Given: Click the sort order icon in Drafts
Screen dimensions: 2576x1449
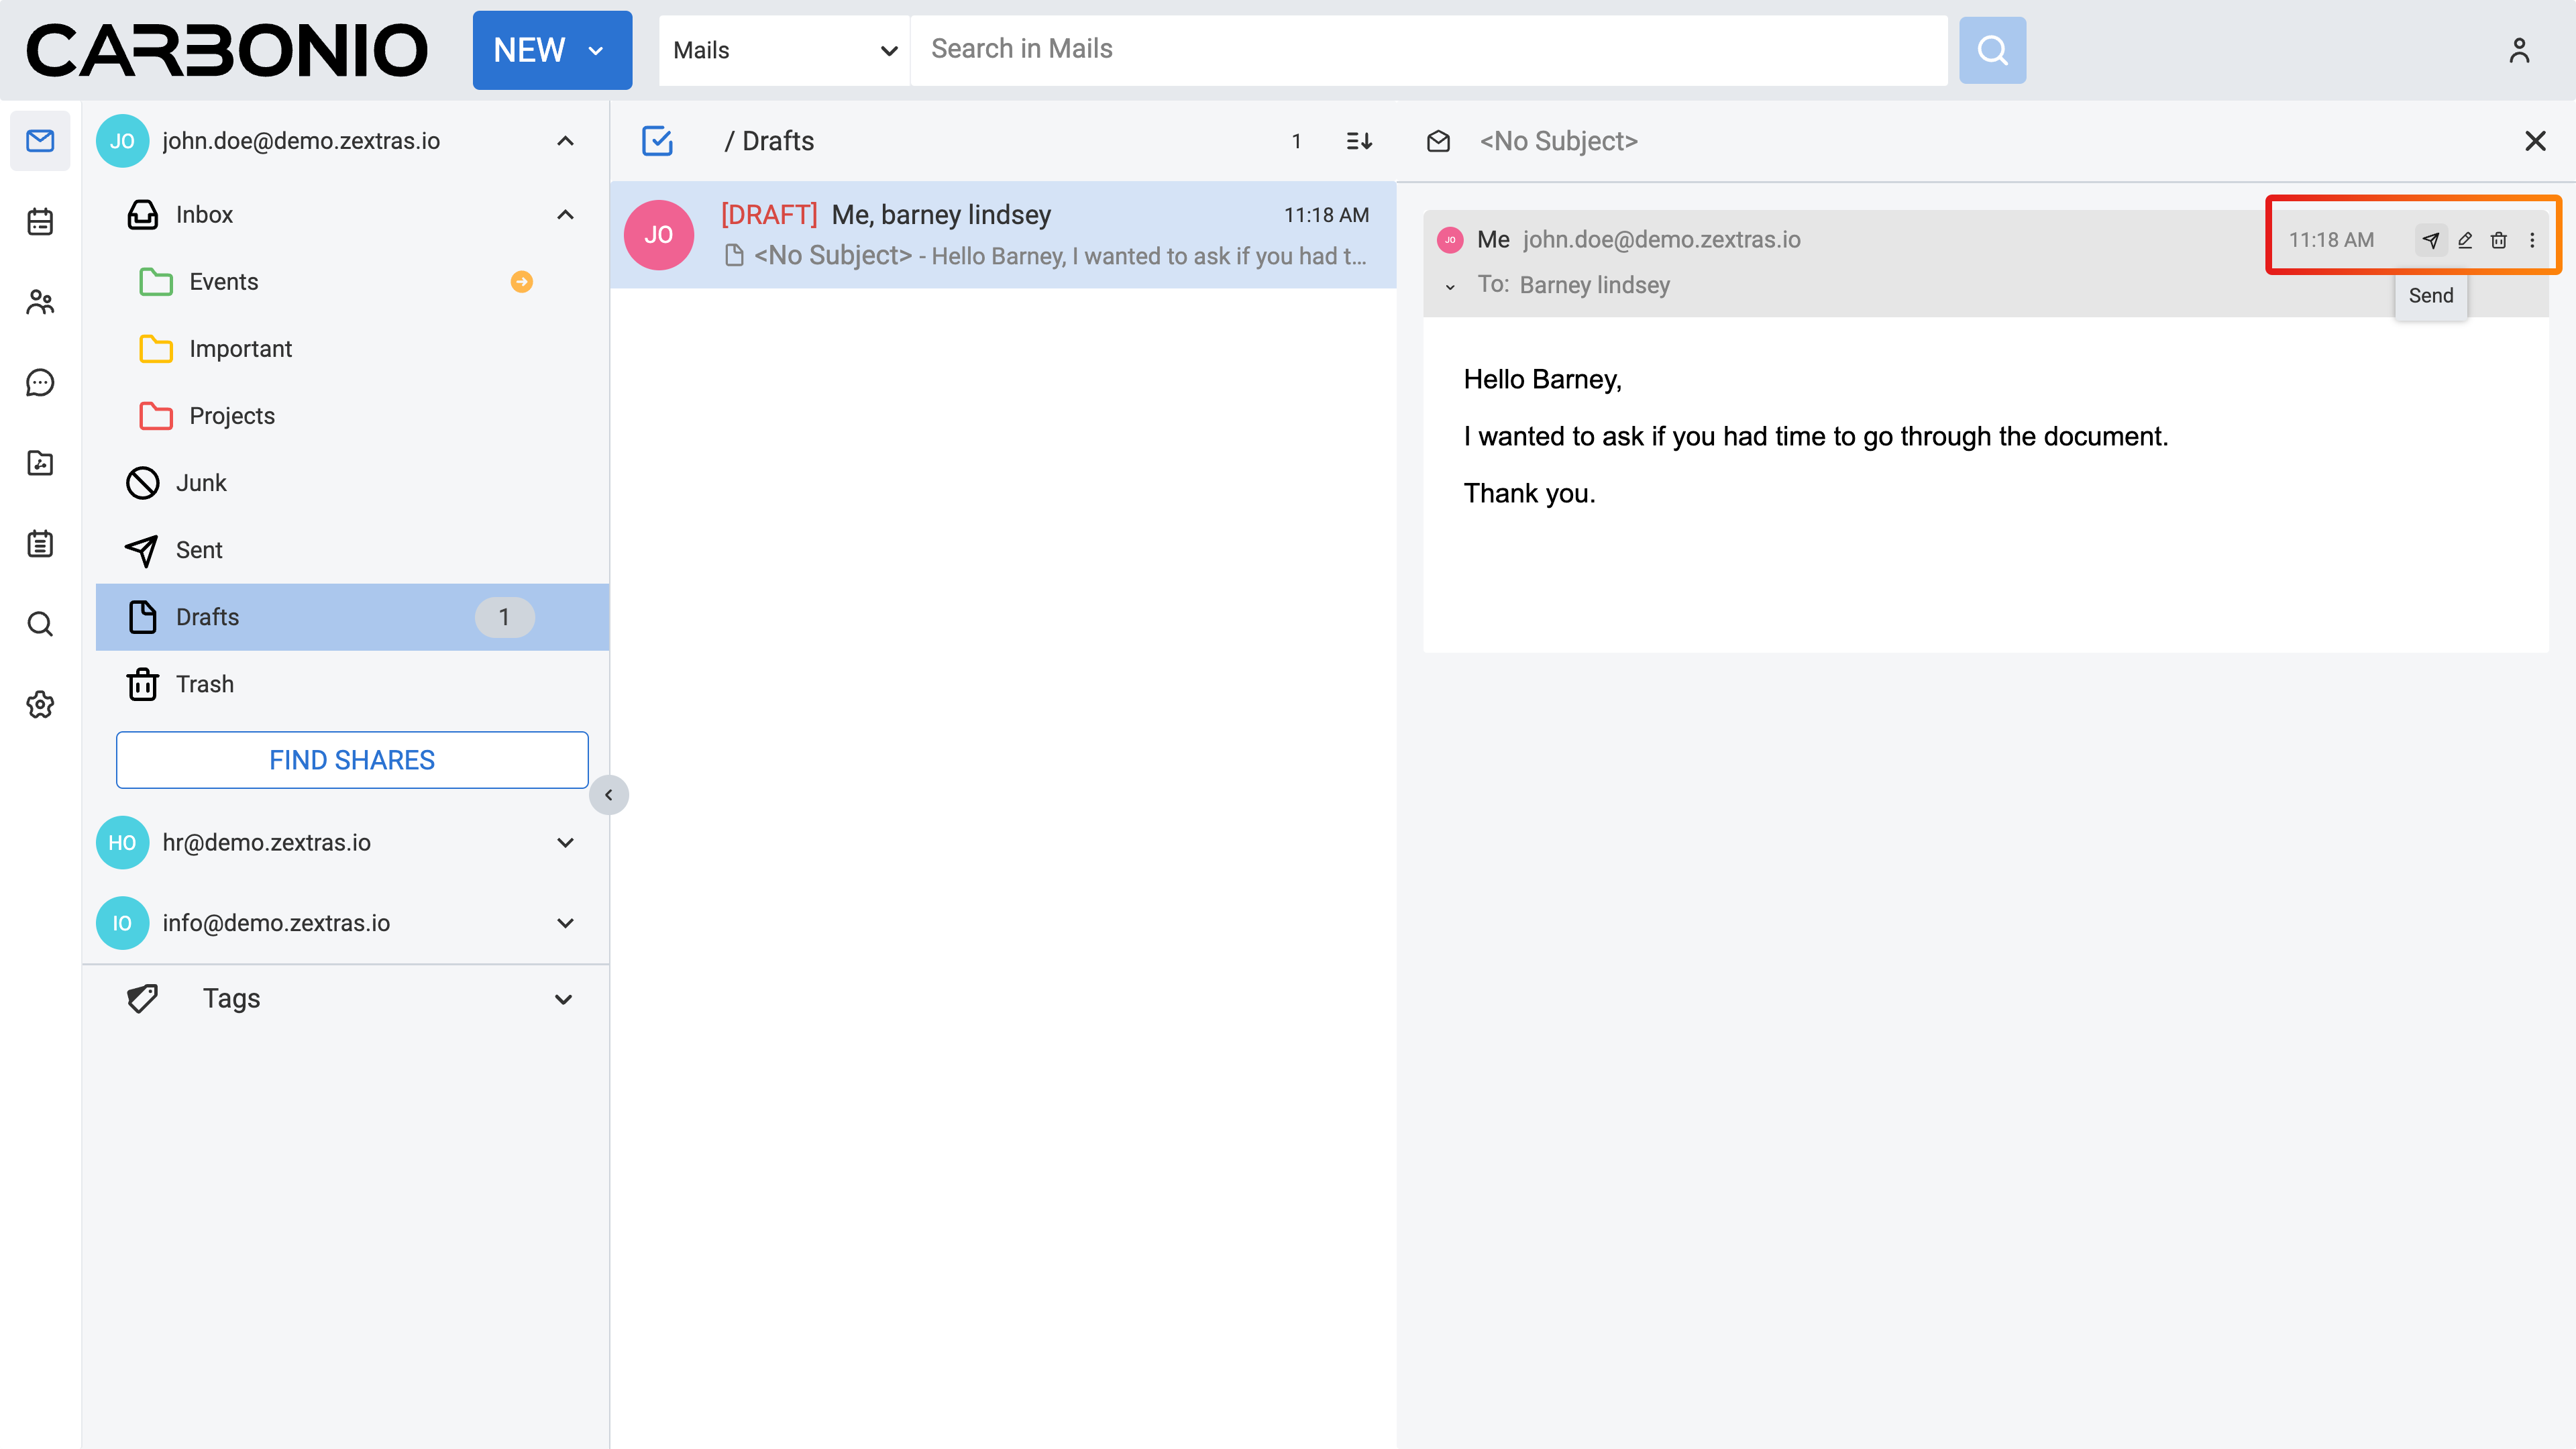Looking at the screenshot, I should click(x=1359, y=141).
